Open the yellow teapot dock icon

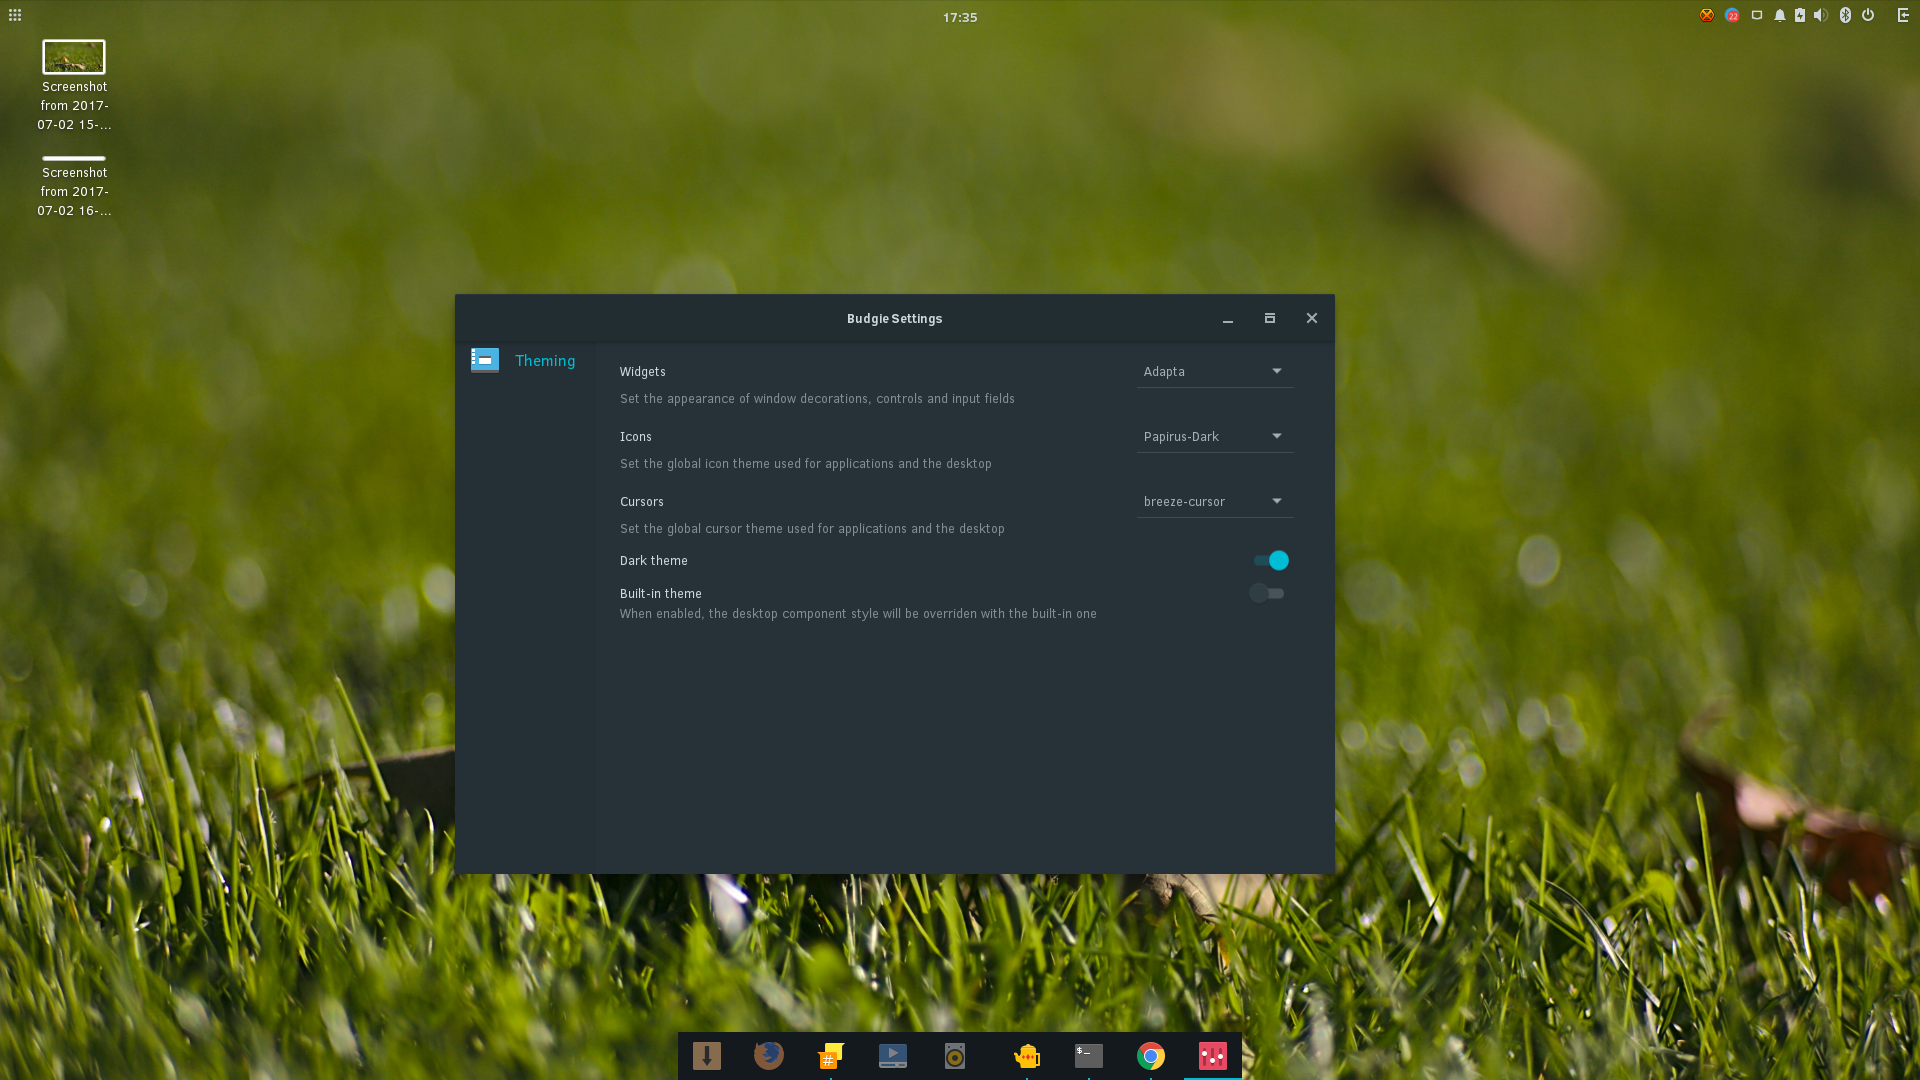click(x=1027, y=1056)
